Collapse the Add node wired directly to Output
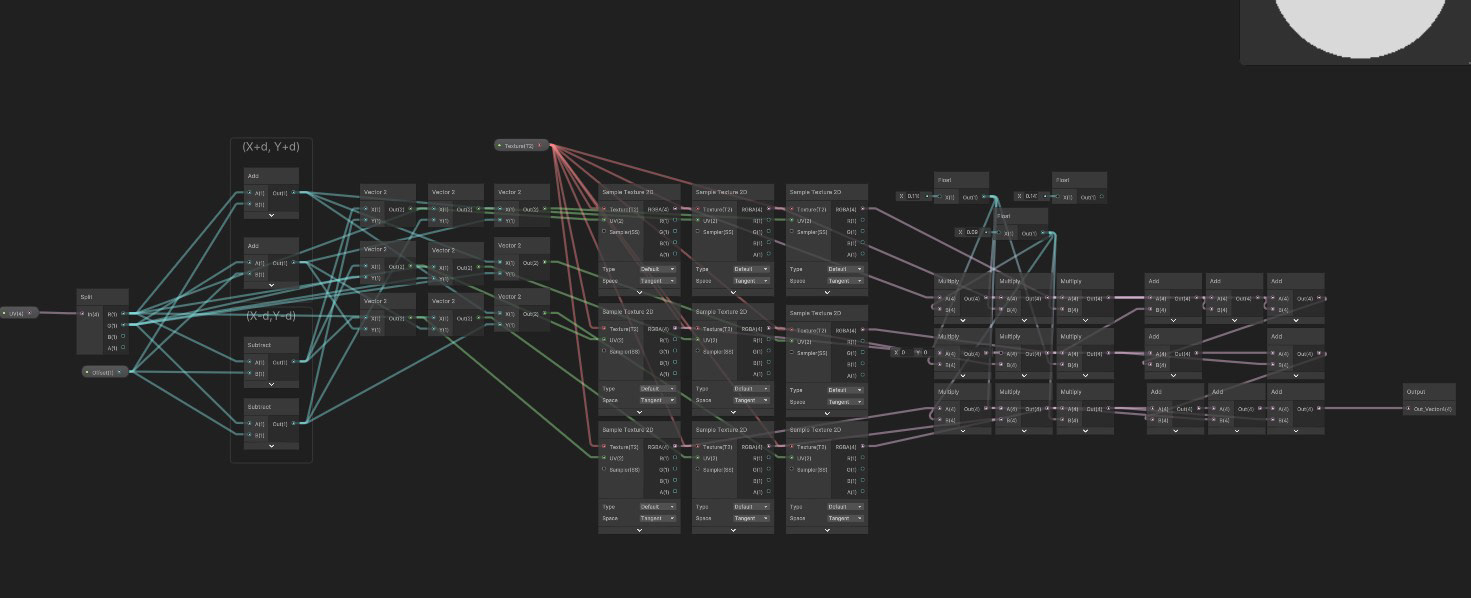The width and height of the screenshot is (1471, 598). tap(1296, 431)
